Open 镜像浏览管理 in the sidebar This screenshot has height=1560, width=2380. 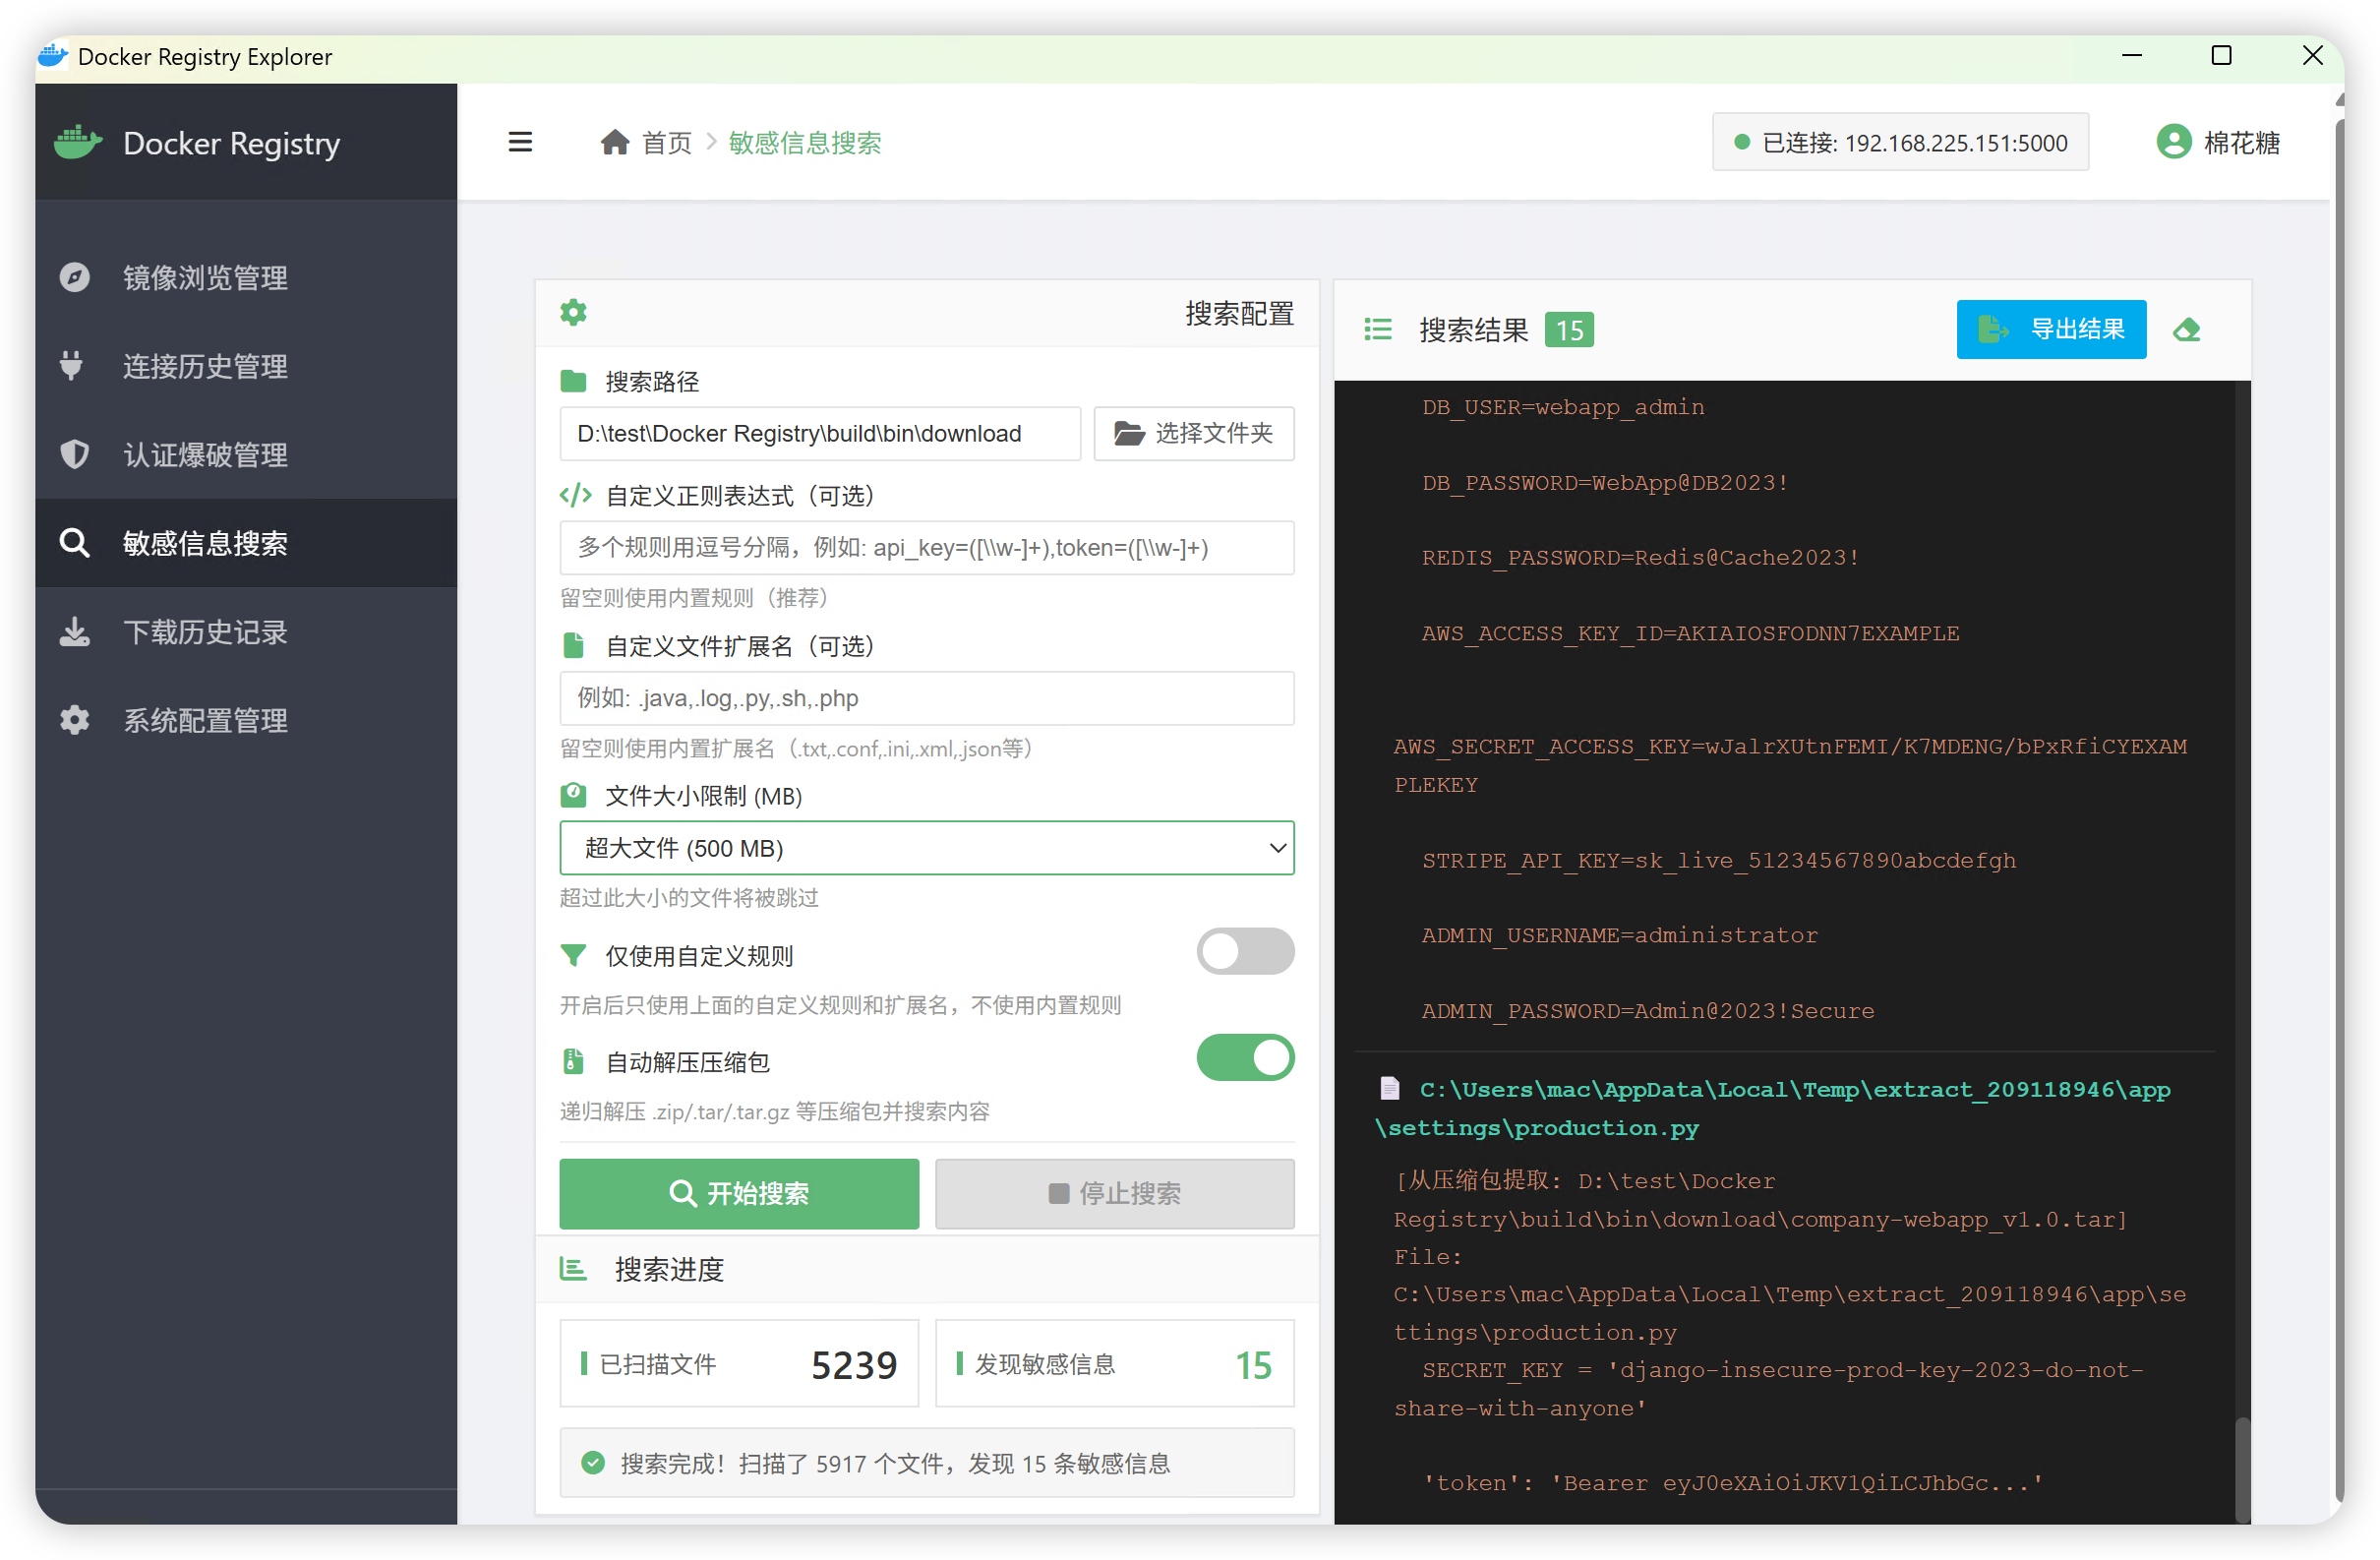tap(205, 277)
